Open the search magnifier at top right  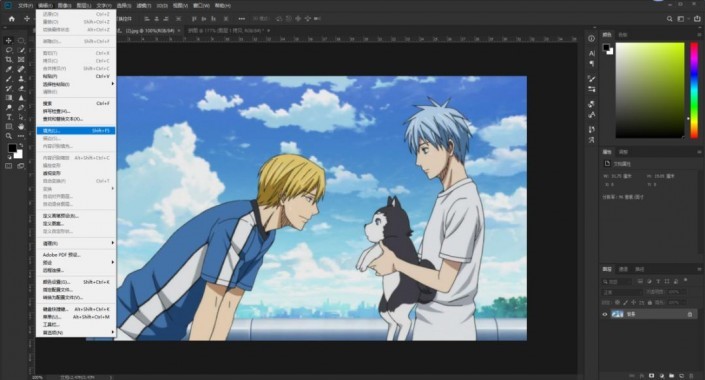(x=669, y=19)
